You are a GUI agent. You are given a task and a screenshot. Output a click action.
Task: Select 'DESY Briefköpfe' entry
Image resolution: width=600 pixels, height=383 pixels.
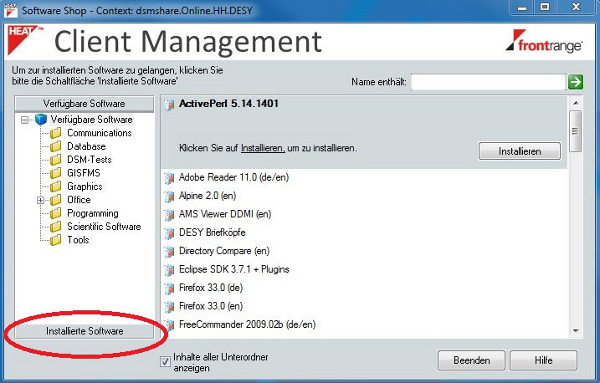212,233
